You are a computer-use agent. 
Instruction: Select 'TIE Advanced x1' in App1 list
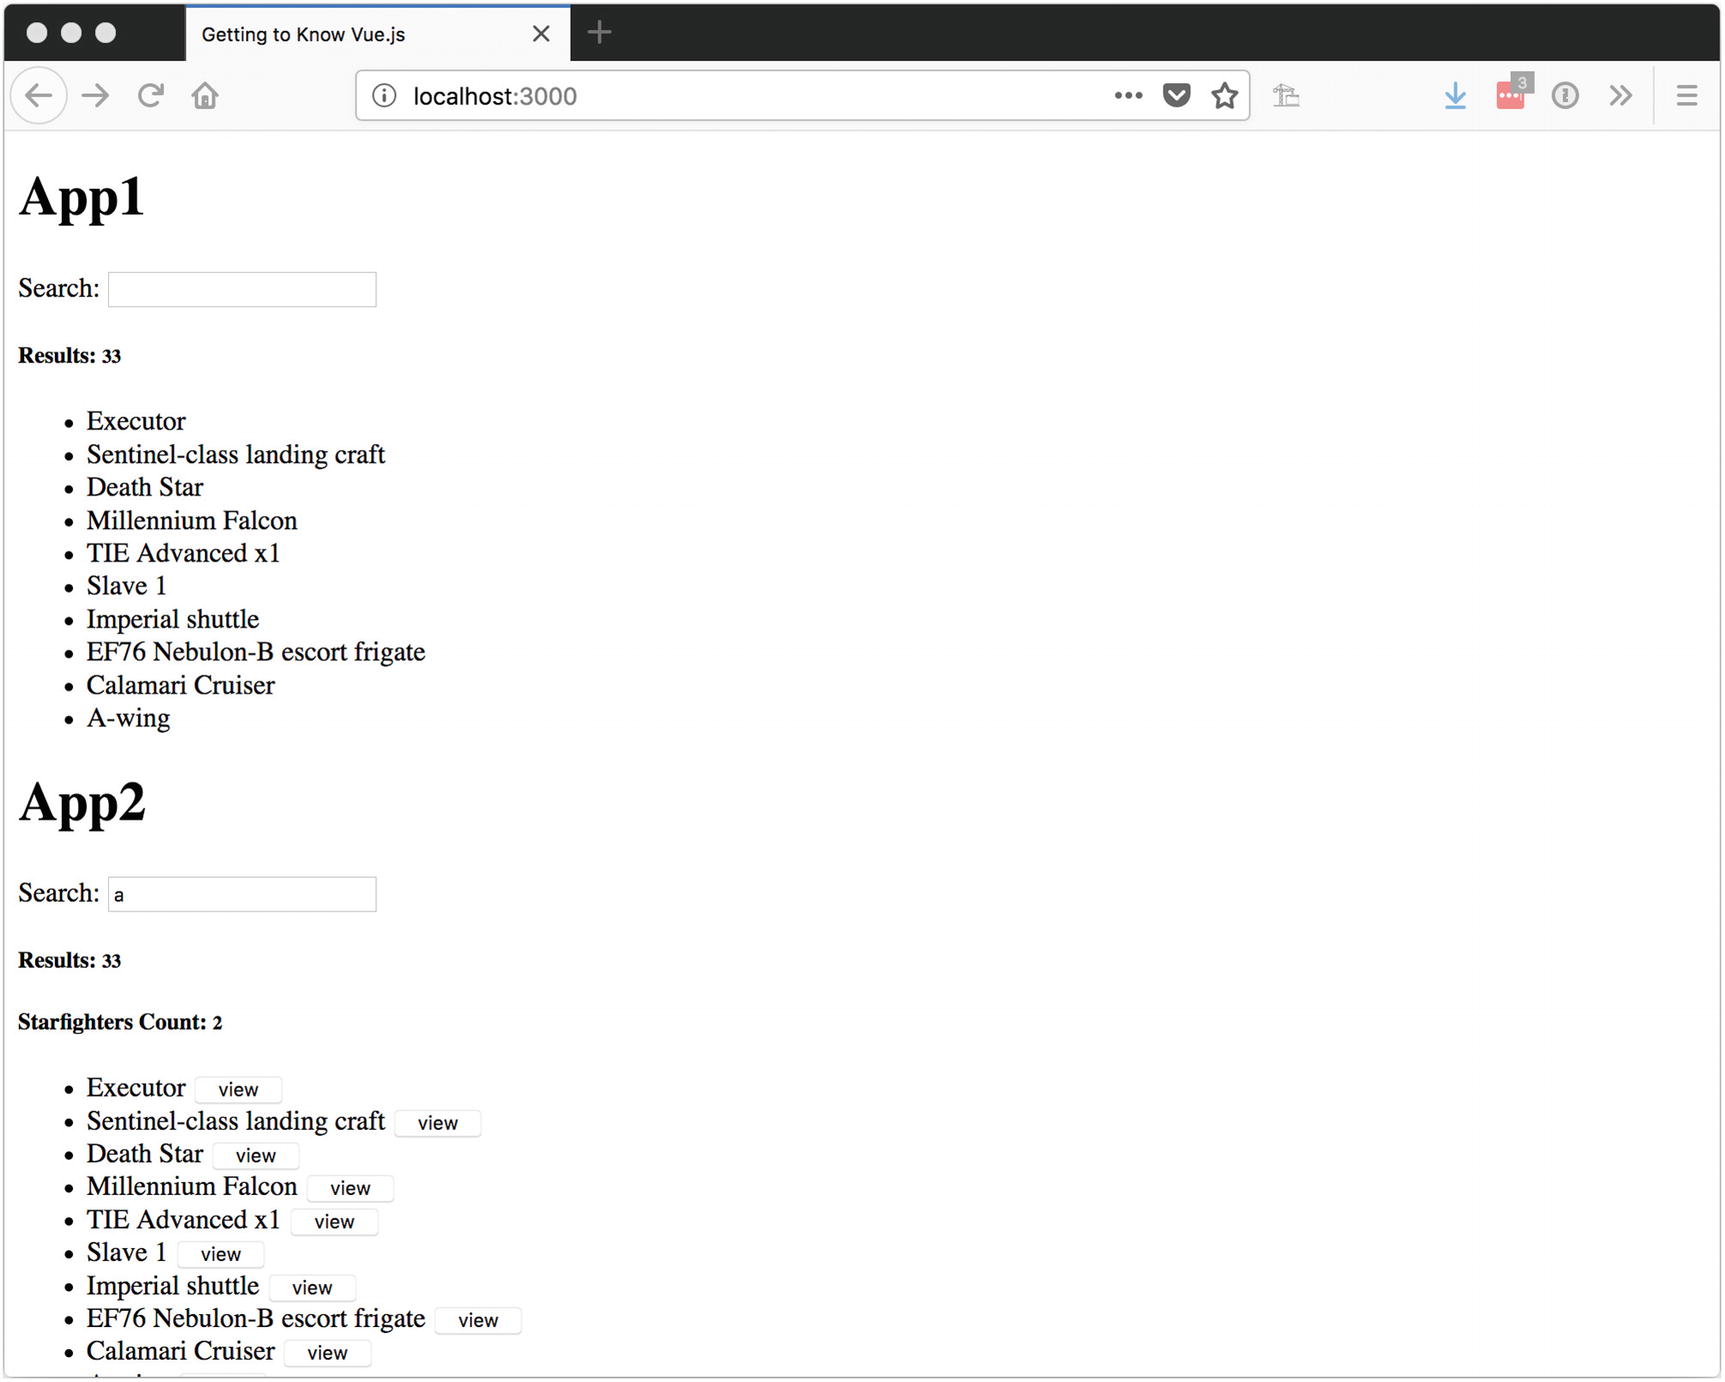(183, 554)
